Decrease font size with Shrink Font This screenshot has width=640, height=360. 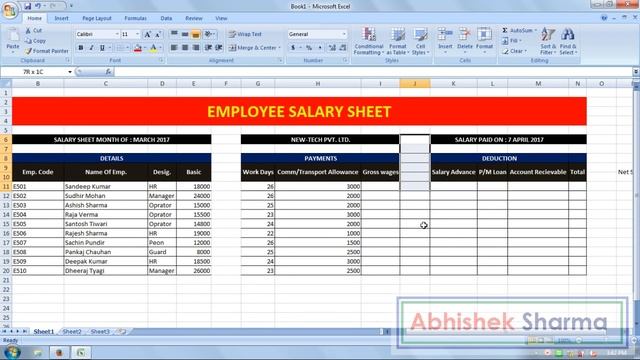158,35
